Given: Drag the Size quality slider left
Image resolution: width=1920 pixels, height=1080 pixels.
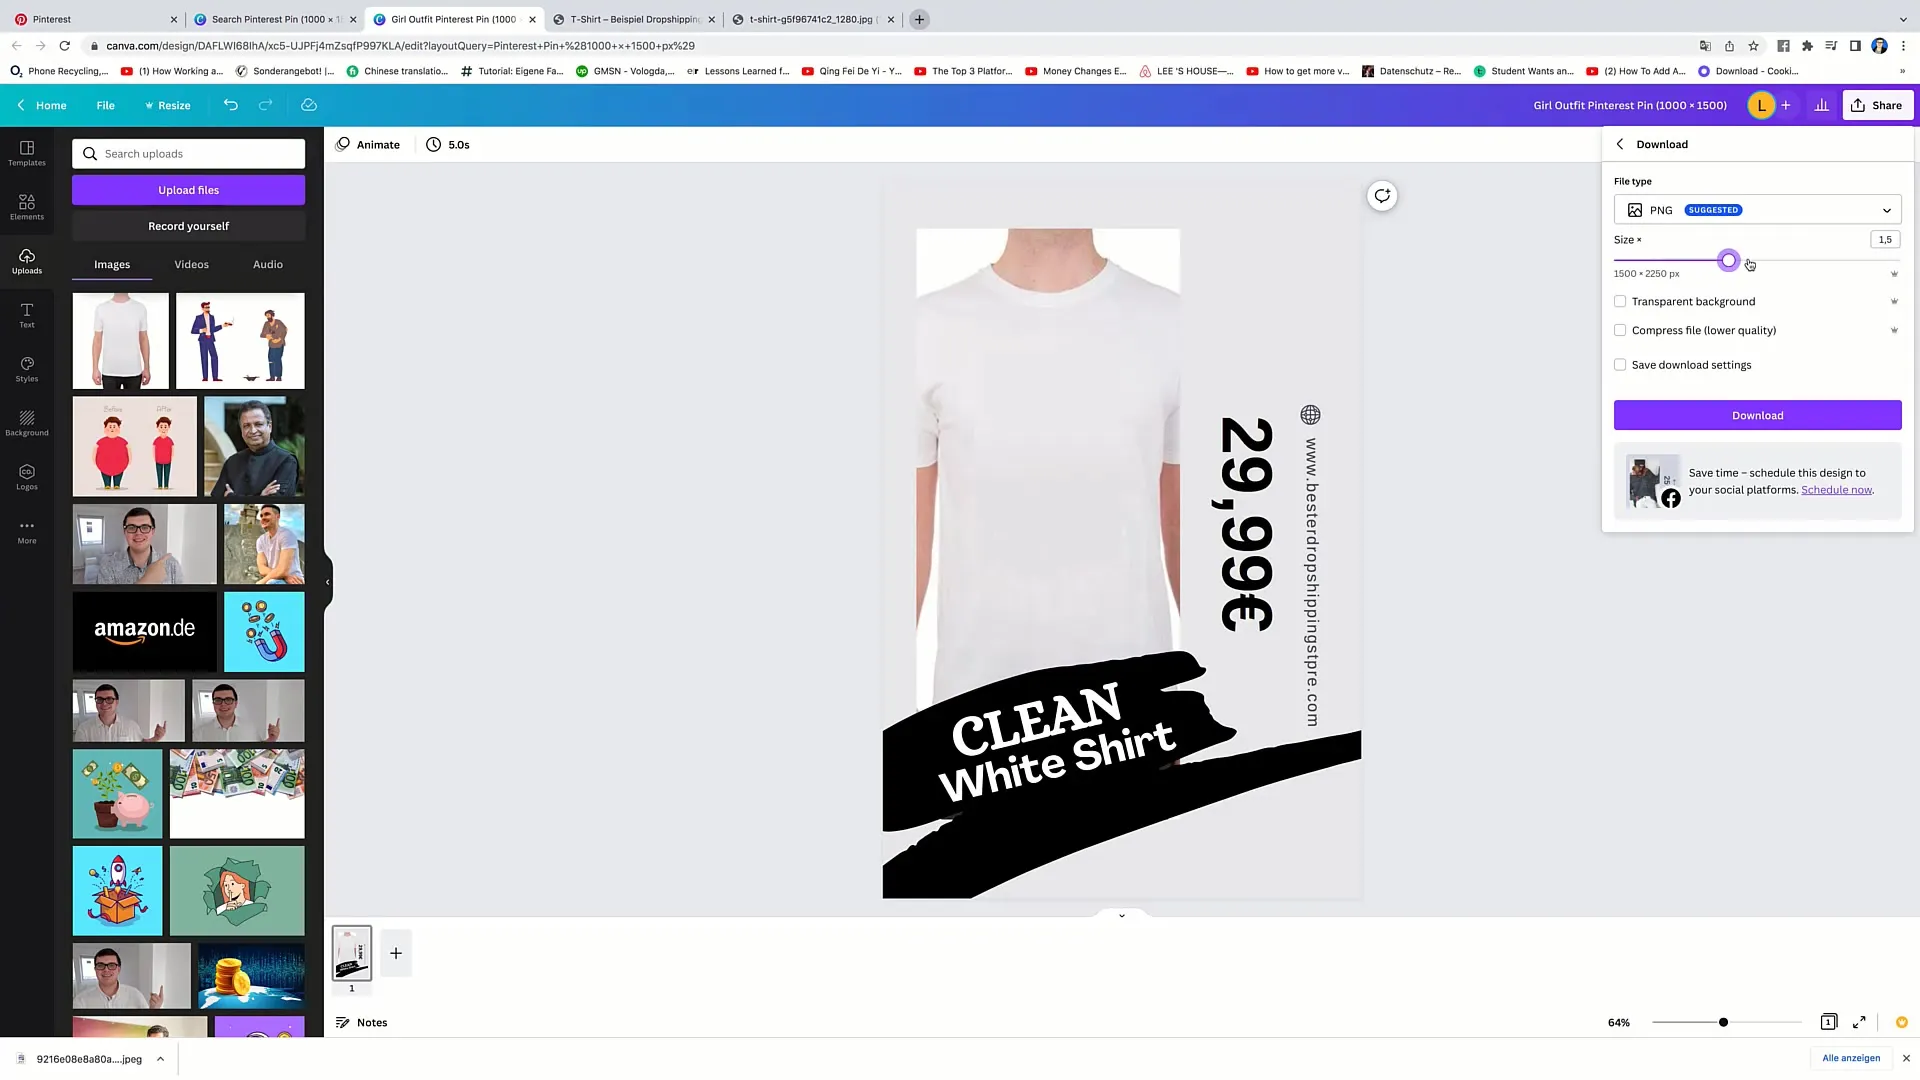Looking at the screenshot, I should (x=1727, y=261).
